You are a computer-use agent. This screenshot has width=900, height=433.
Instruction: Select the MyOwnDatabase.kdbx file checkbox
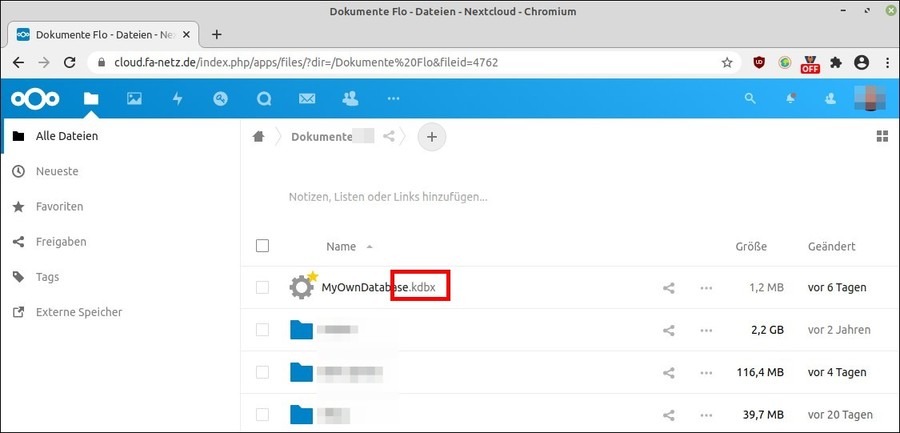coord(262,288)
